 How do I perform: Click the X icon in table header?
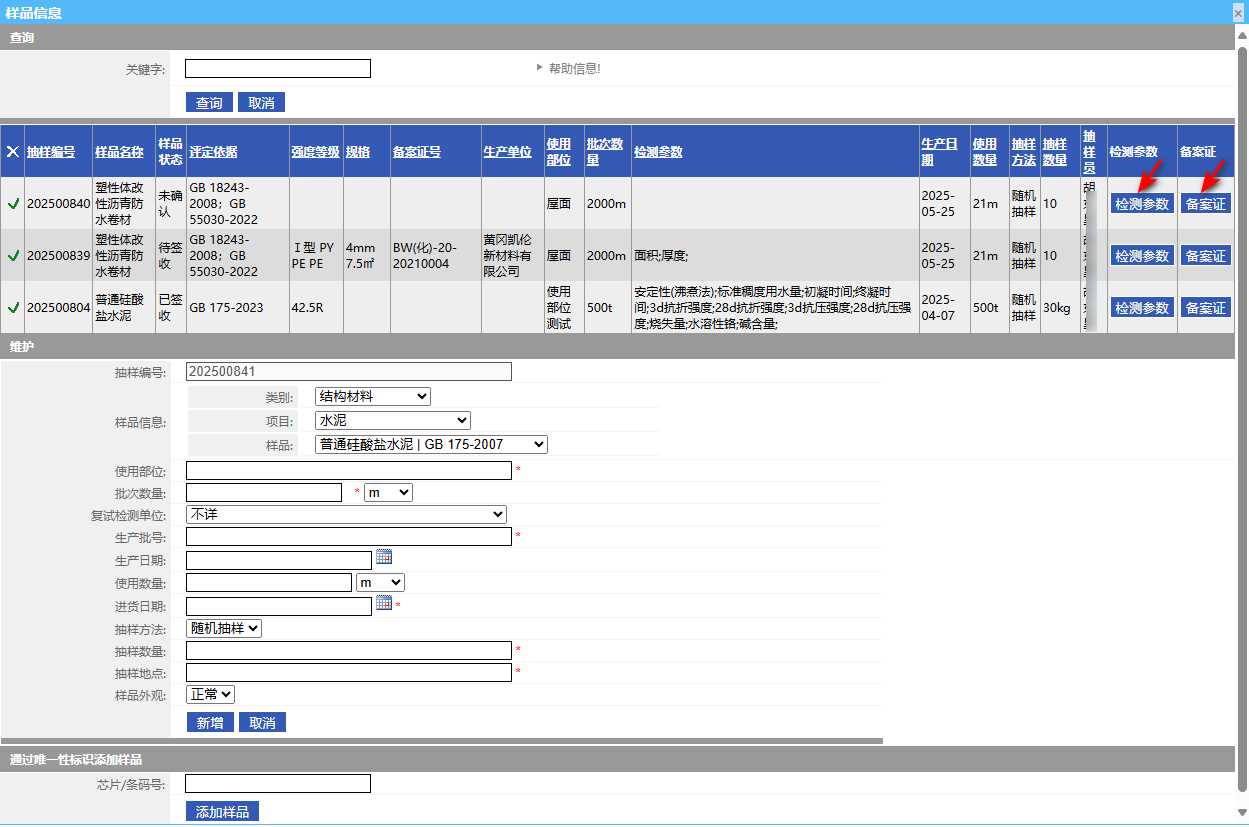[13, 152]
